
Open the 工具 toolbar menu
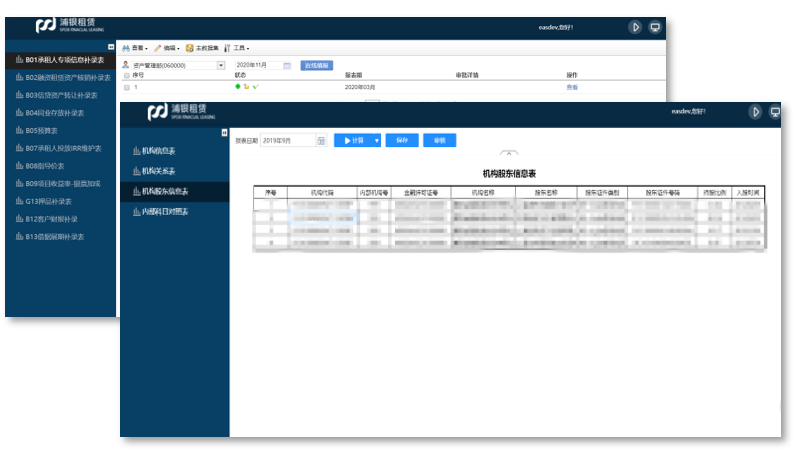[237, 48]
